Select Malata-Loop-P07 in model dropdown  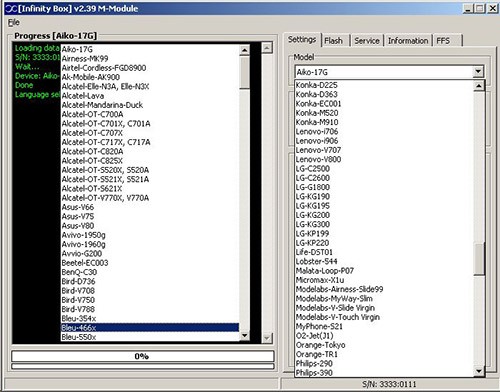point(384,271)
